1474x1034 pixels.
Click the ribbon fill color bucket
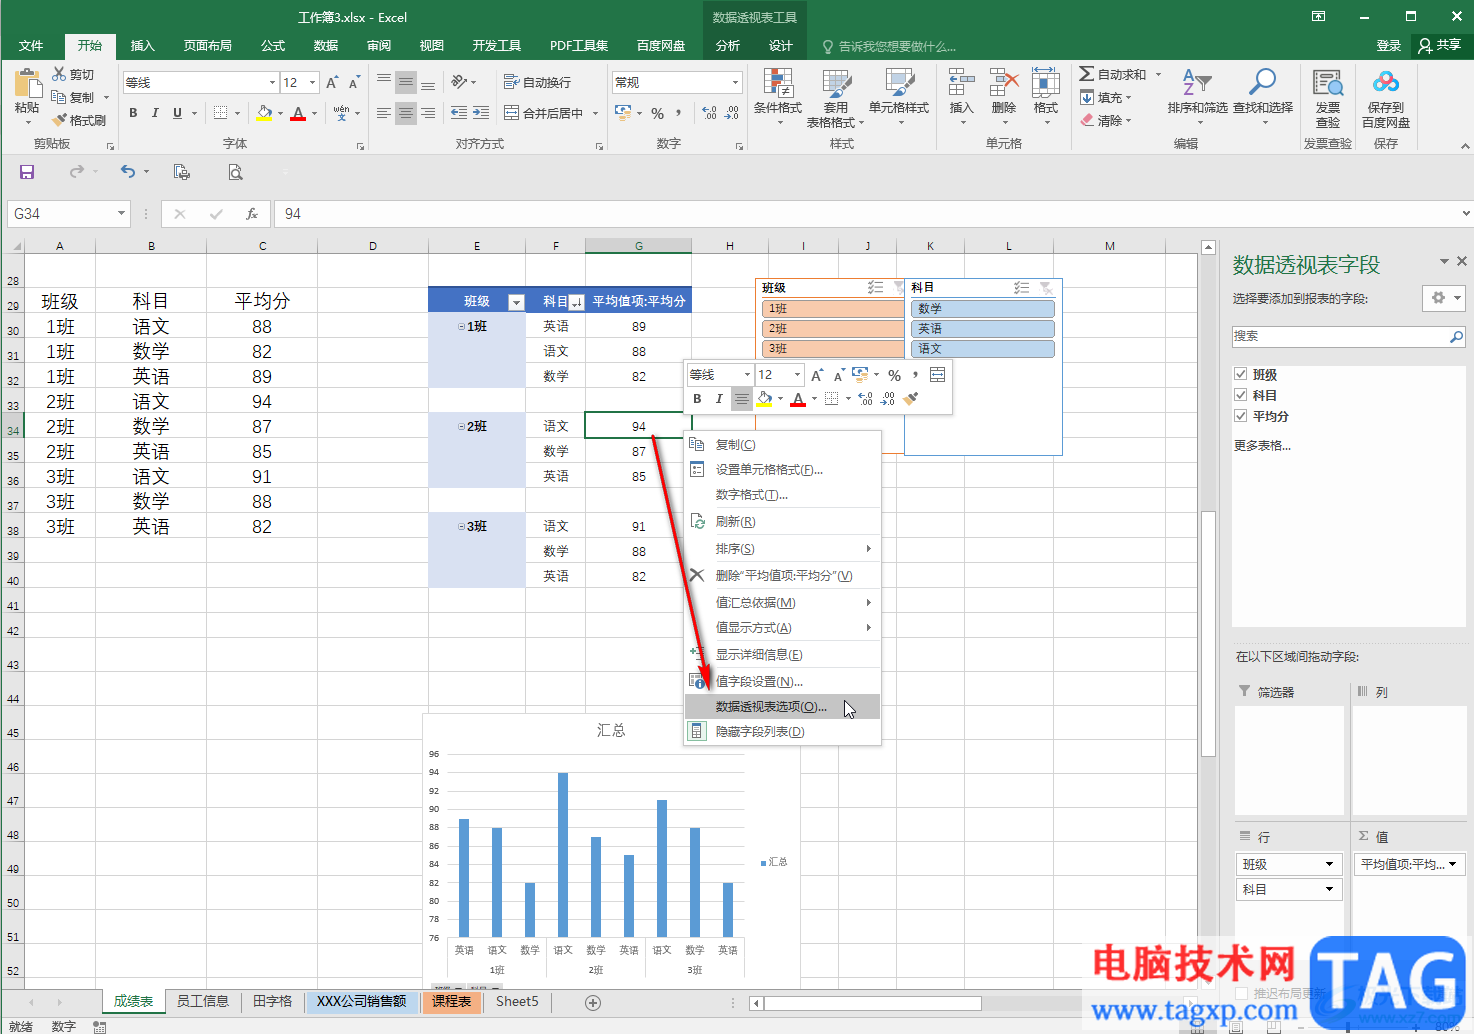[x=264, y=113]
